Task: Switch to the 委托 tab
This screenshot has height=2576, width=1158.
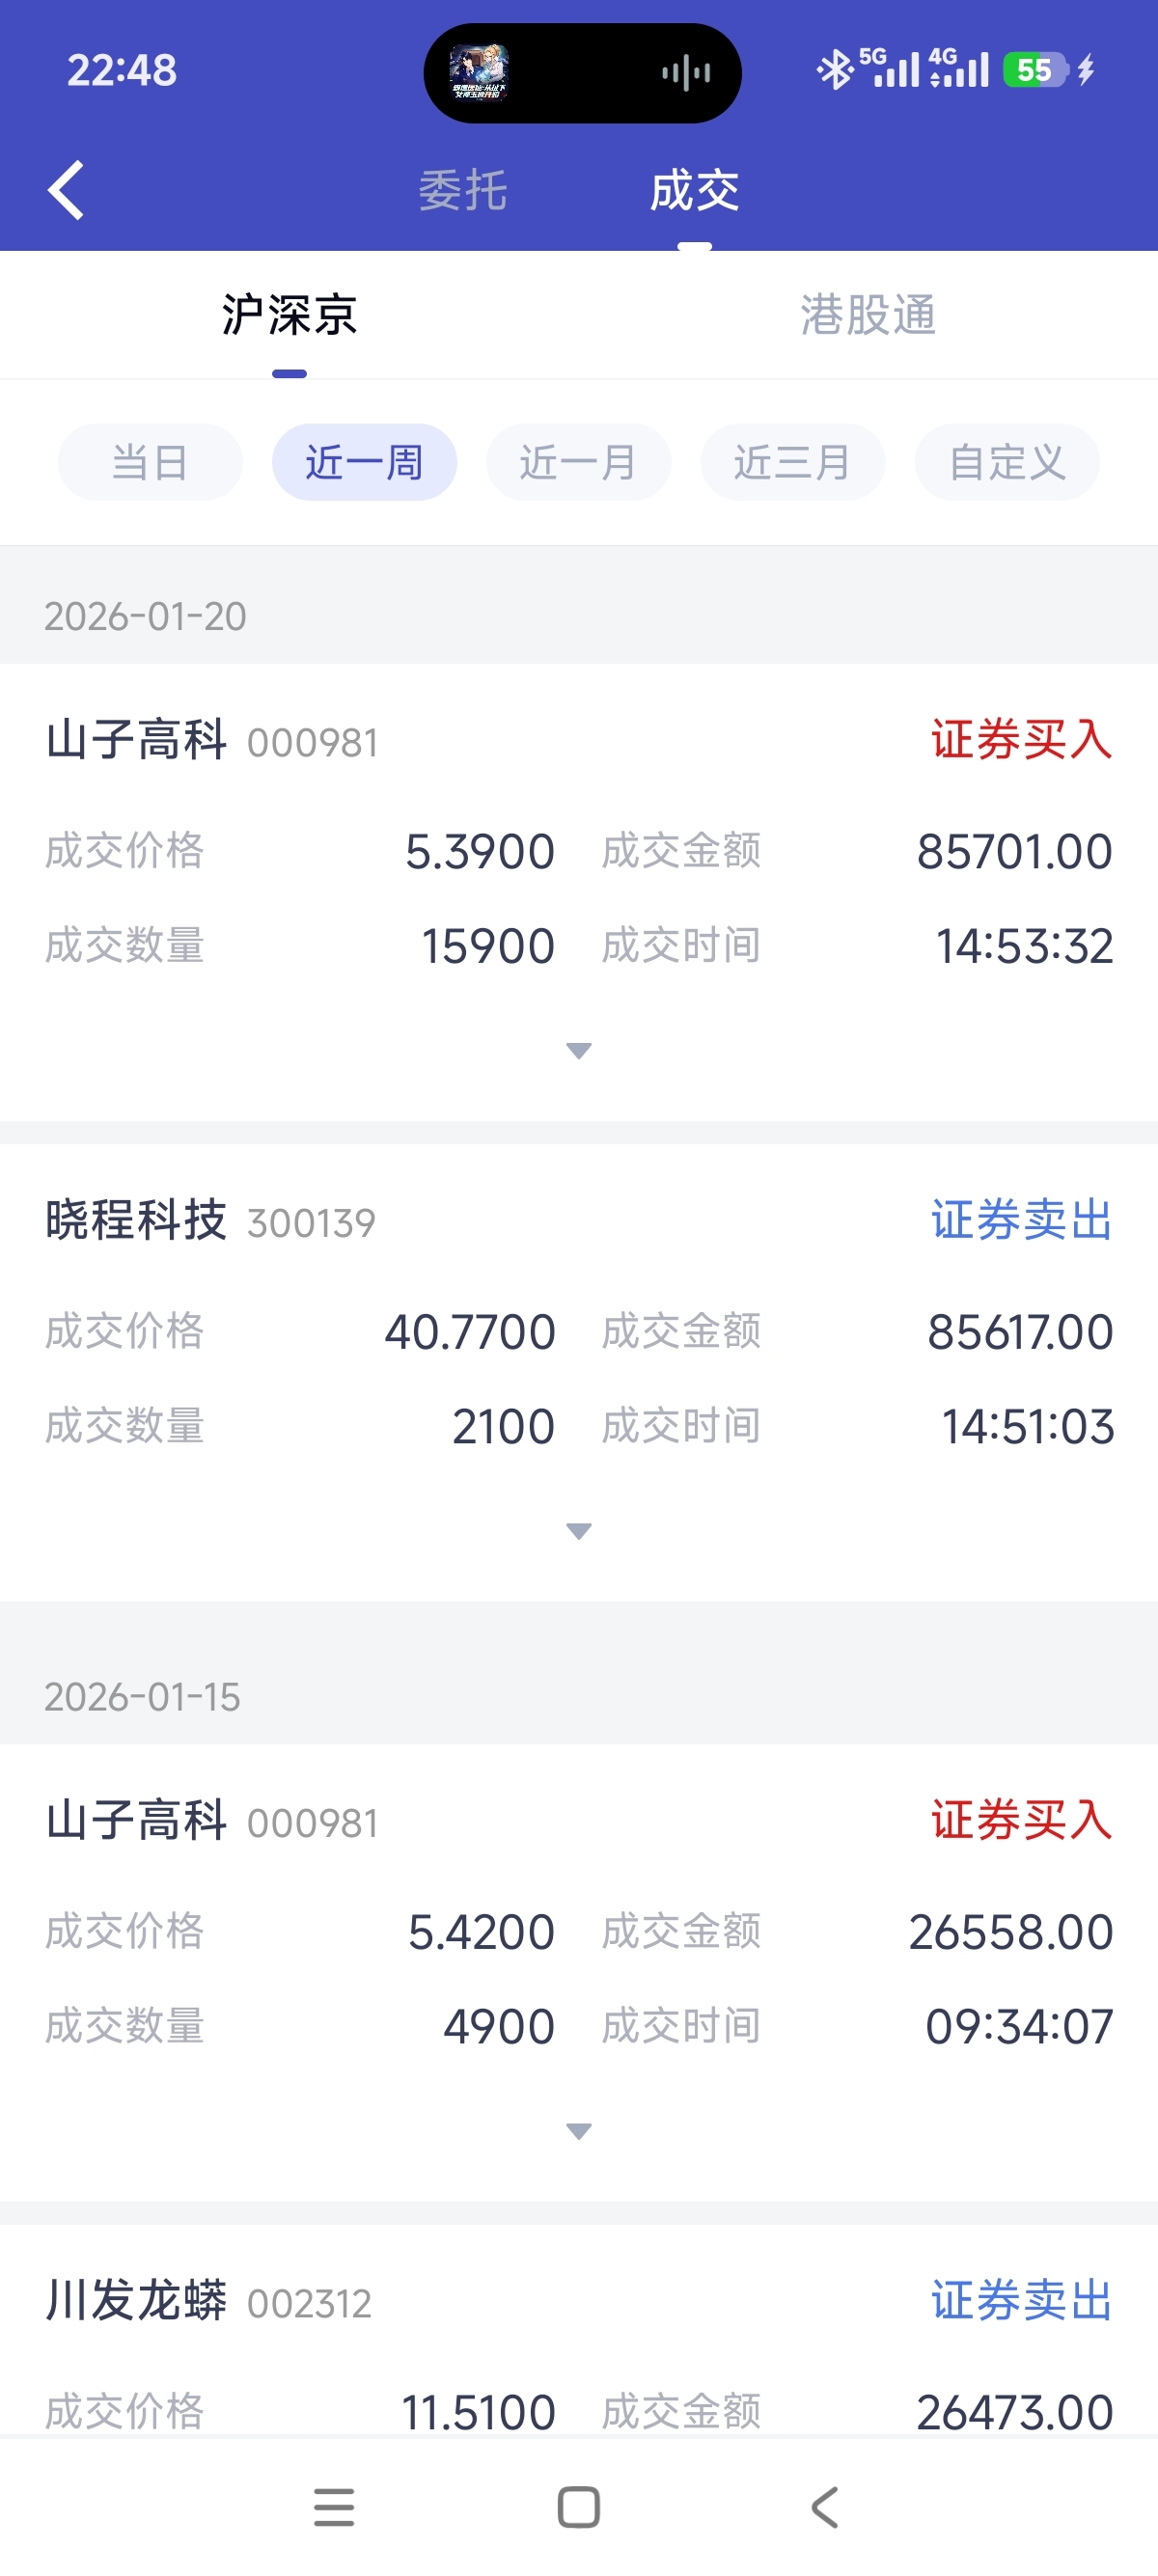Action: (463, 190)
